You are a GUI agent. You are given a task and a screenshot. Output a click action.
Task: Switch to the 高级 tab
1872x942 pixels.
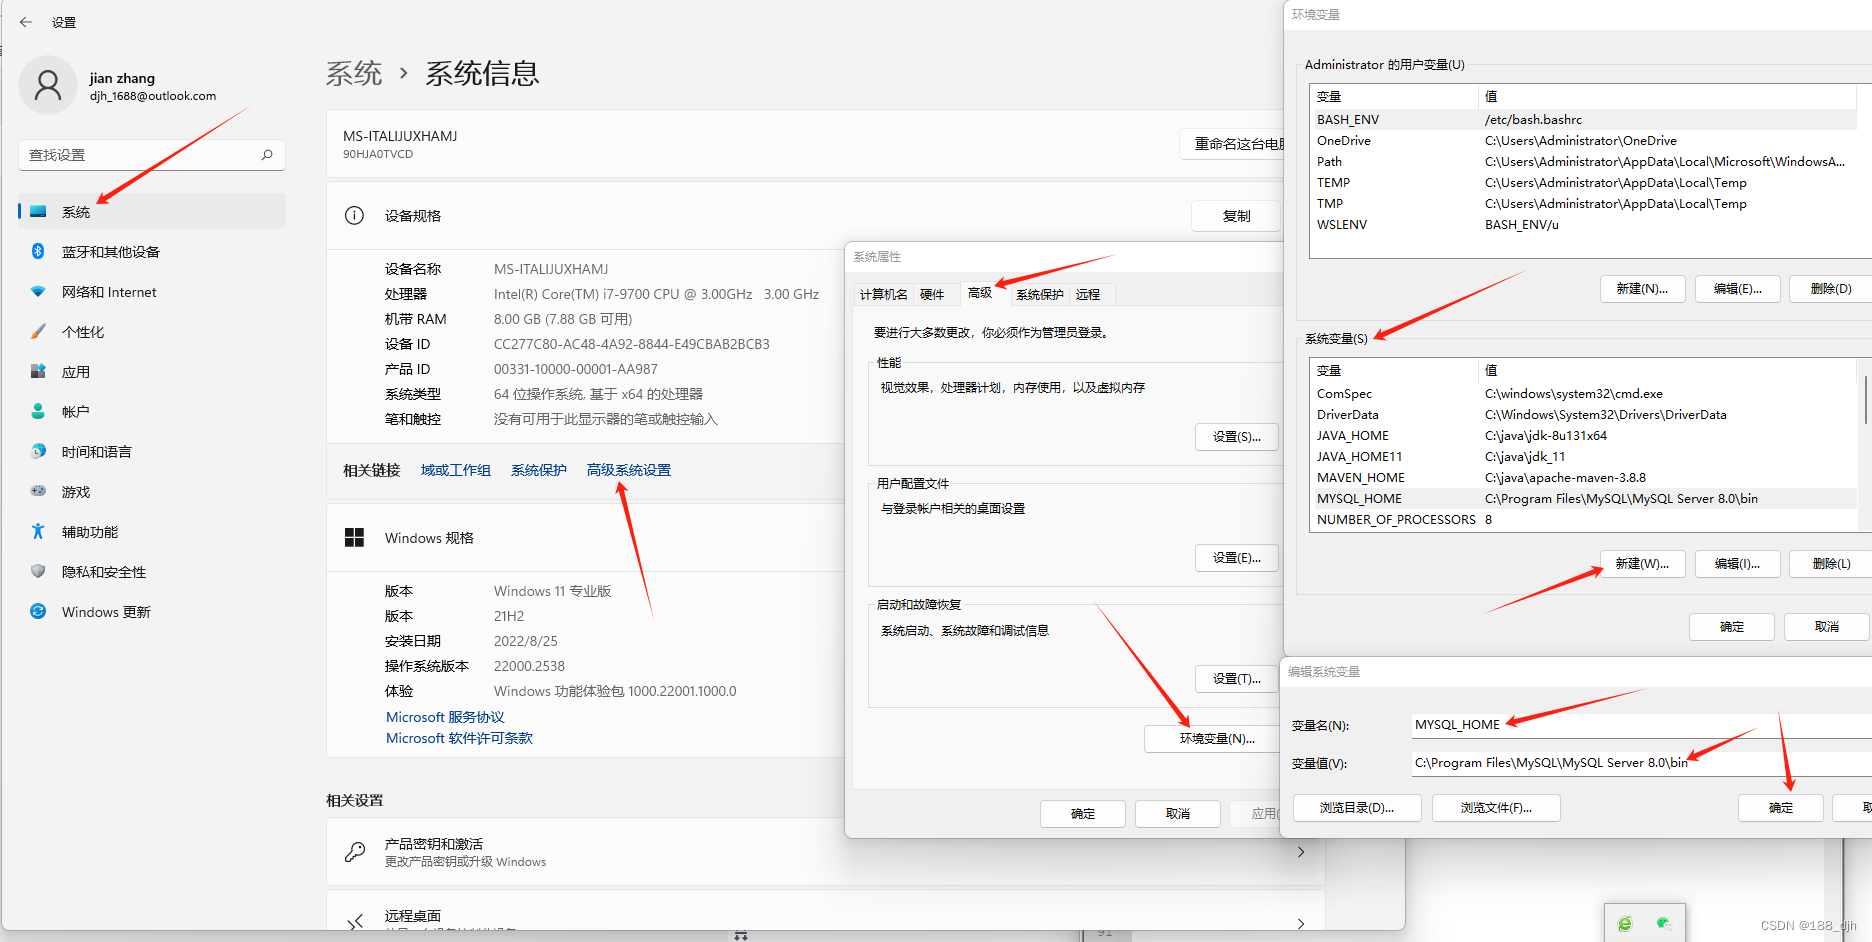coord(980,293)
